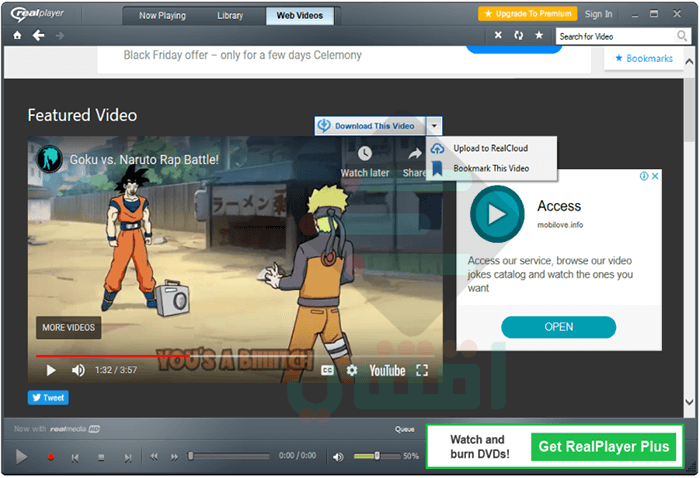Mute RealPlayer volume speaker icon
This screenshot has height=478, width=700.
click(x=338, y=457)
